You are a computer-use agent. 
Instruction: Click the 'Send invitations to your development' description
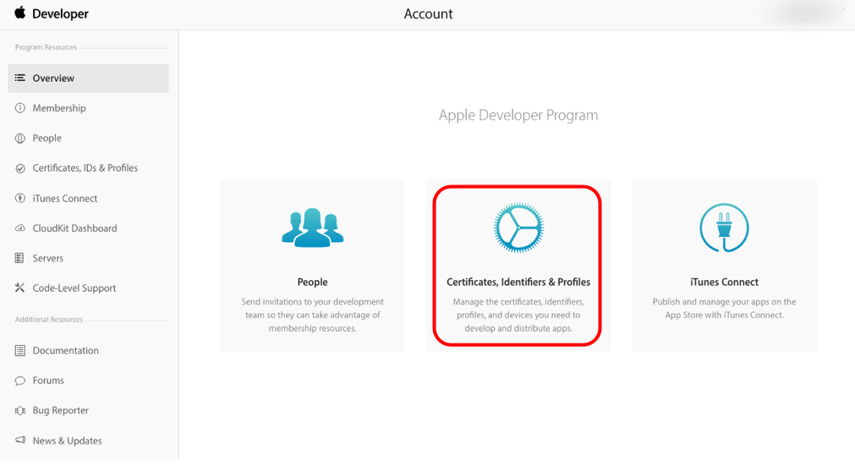pyautogui.click(x=312, y=315)
